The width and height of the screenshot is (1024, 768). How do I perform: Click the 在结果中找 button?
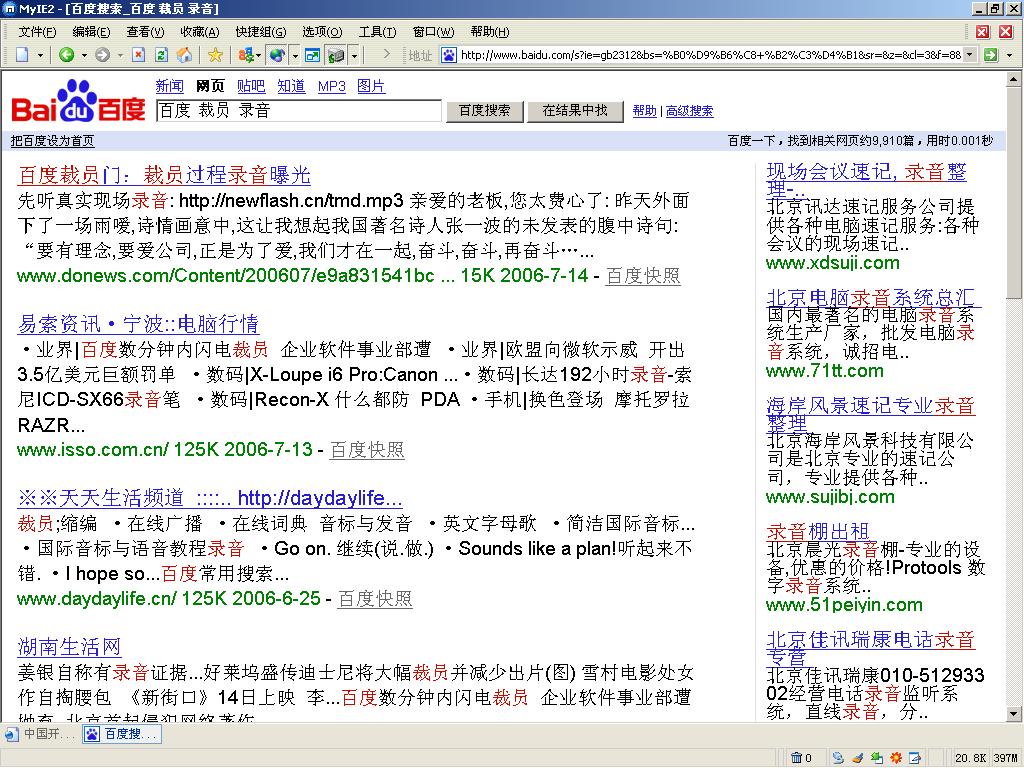(575, 111)
